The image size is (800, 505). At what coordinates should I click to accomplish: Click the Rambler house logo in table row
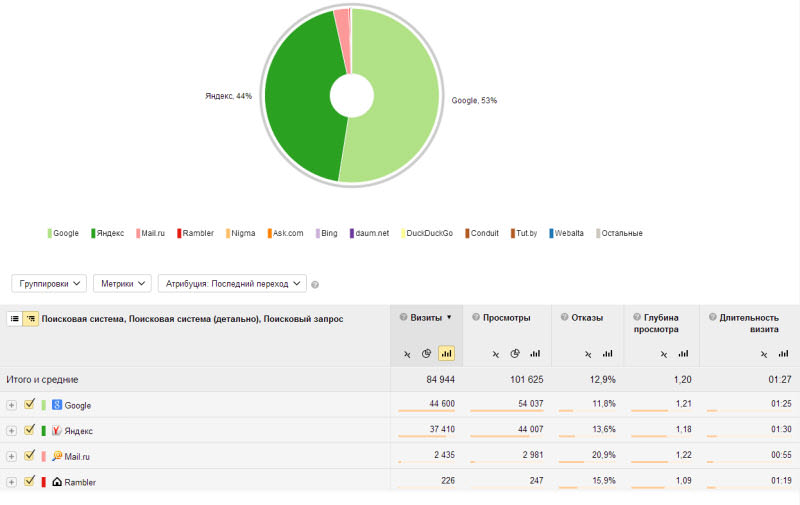point(57,482)
